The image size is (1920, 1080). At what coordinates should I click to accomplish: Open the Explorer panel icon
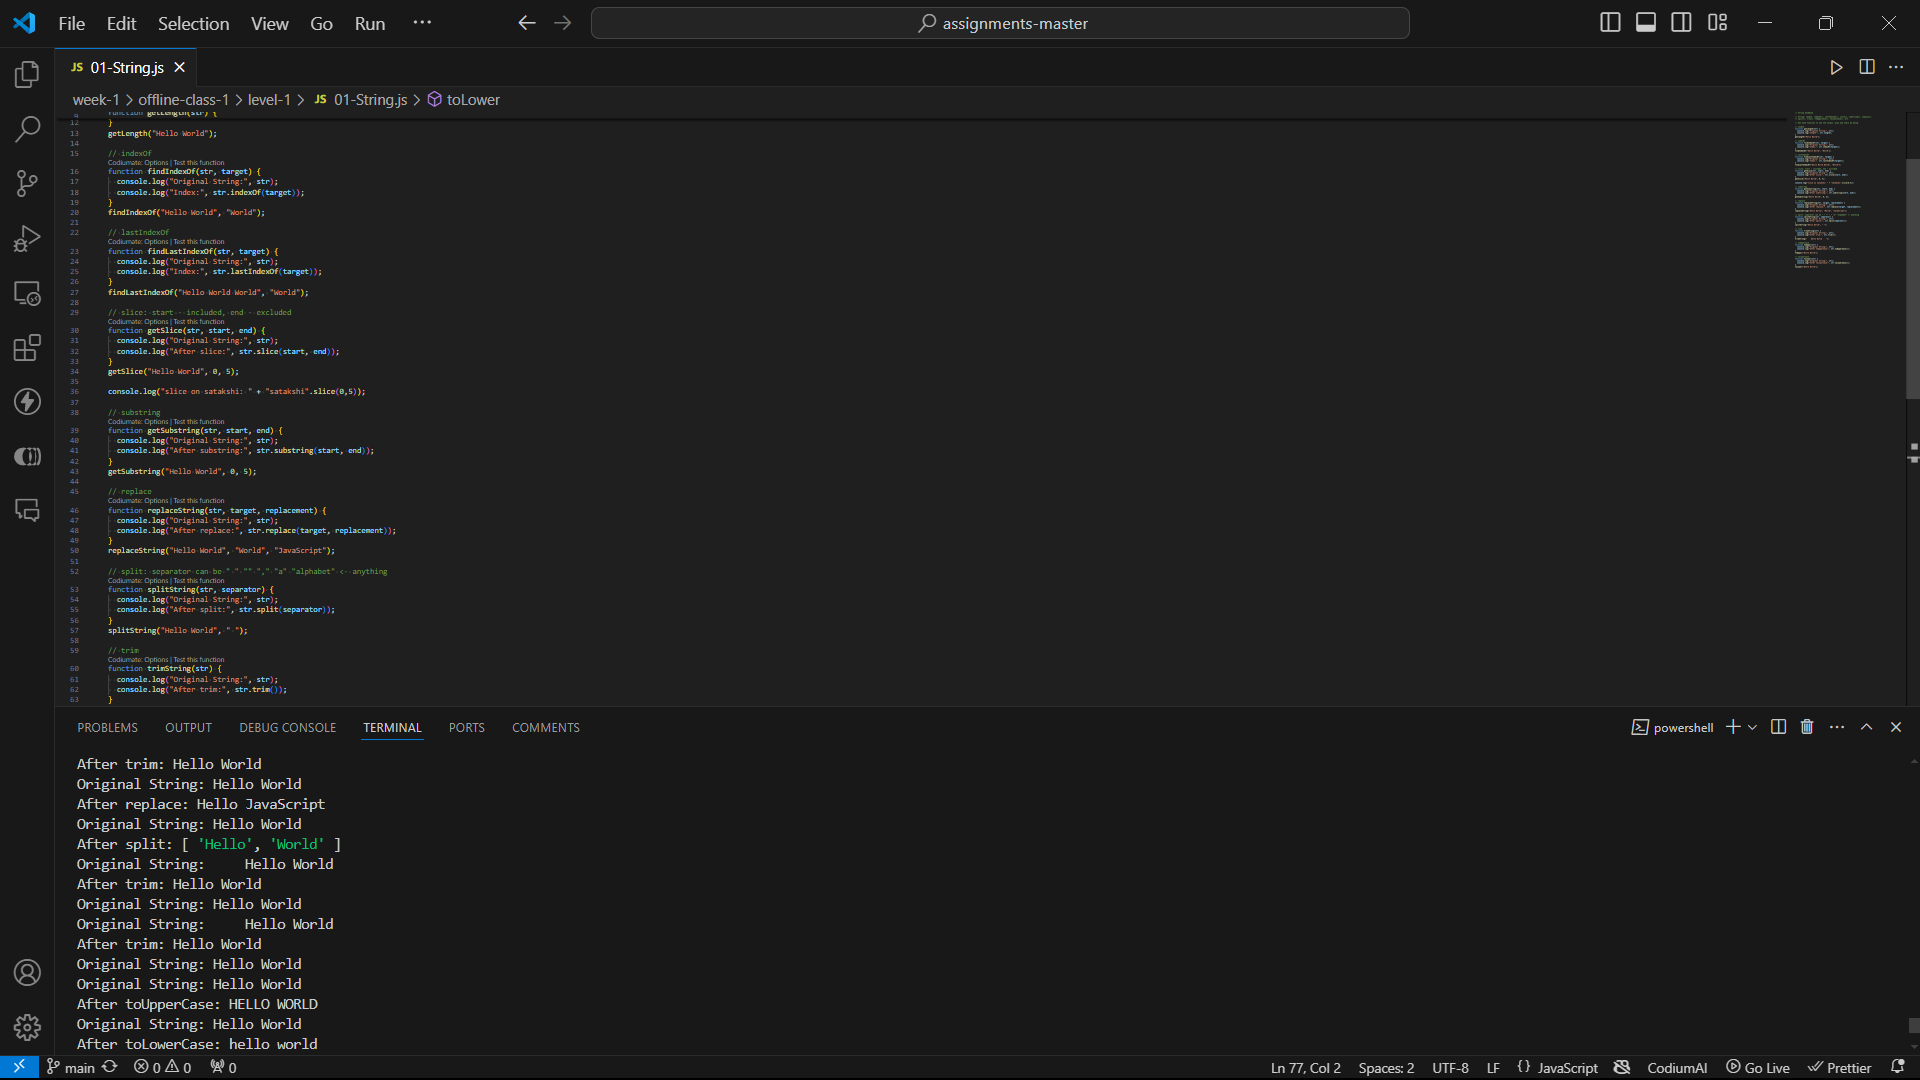[29, 75]
